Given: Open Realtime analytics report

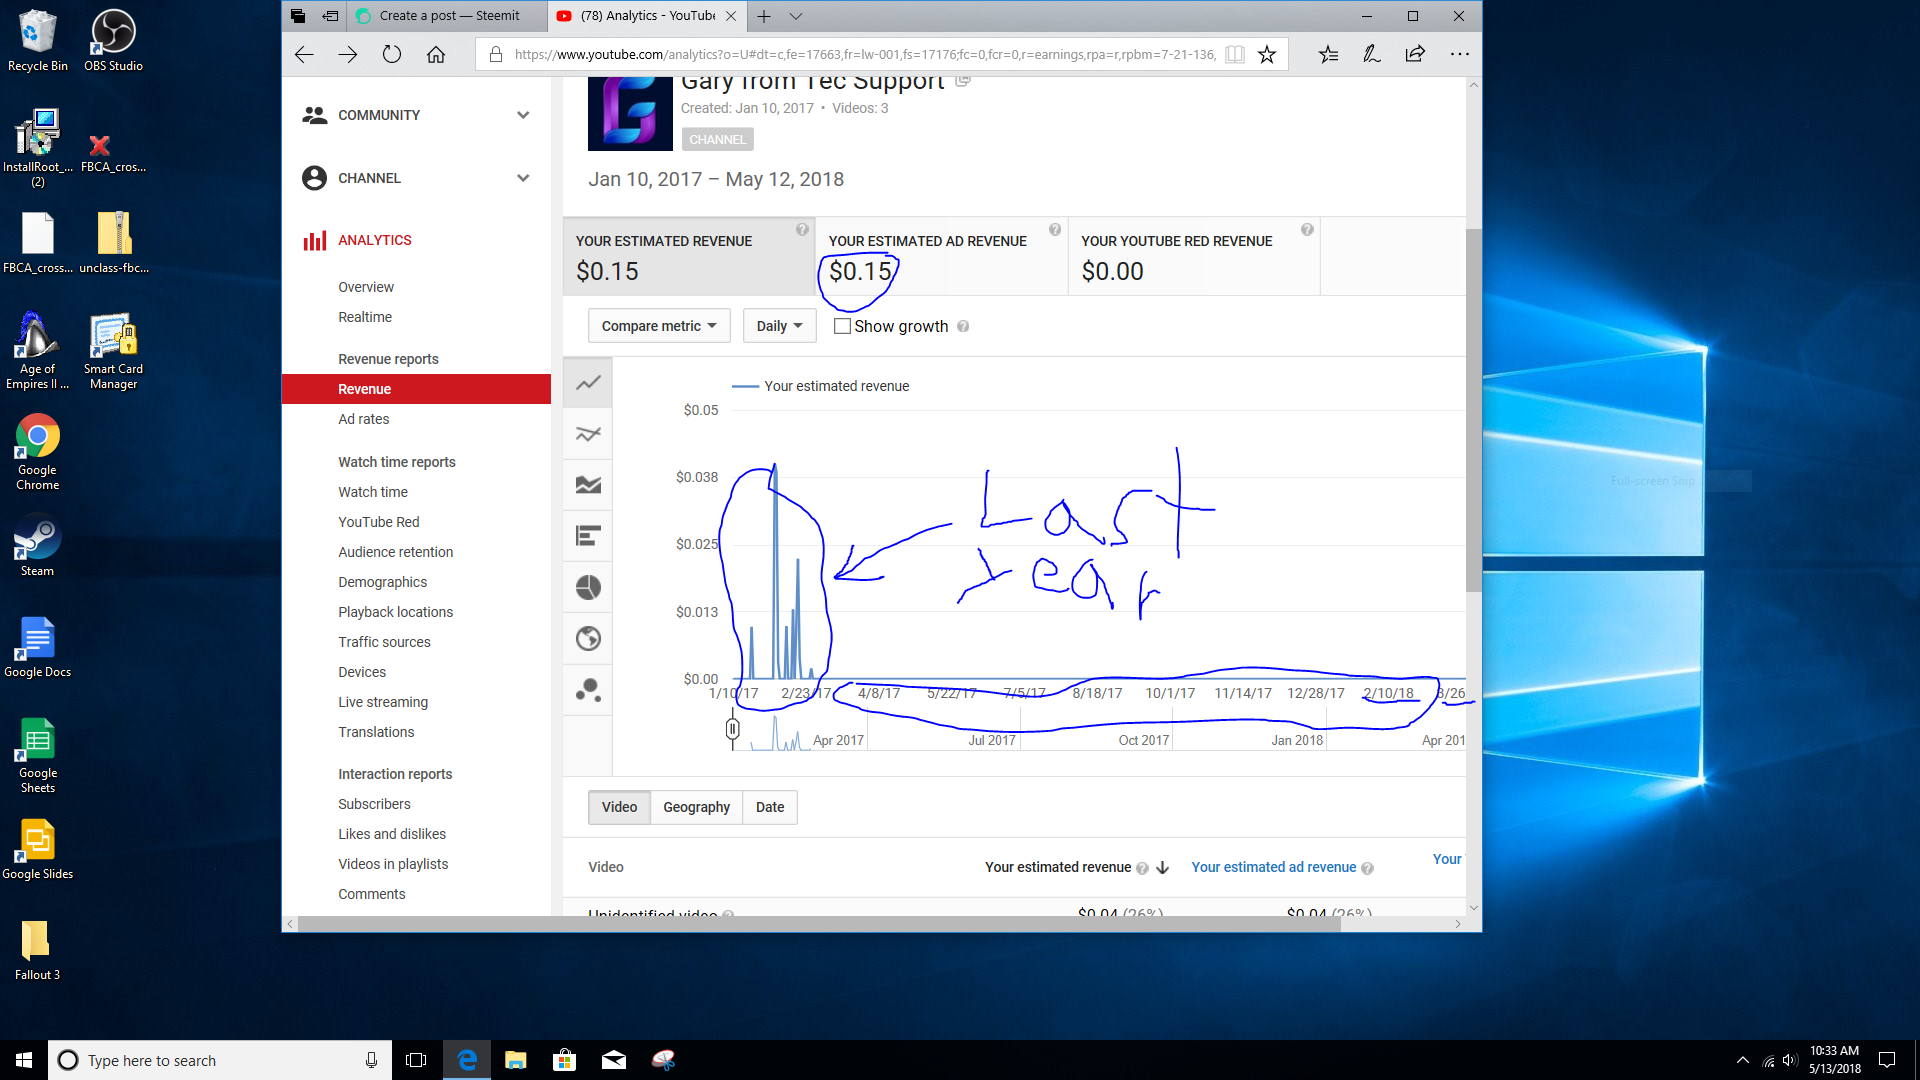Looking at the screenshot, I should [365, 317].
